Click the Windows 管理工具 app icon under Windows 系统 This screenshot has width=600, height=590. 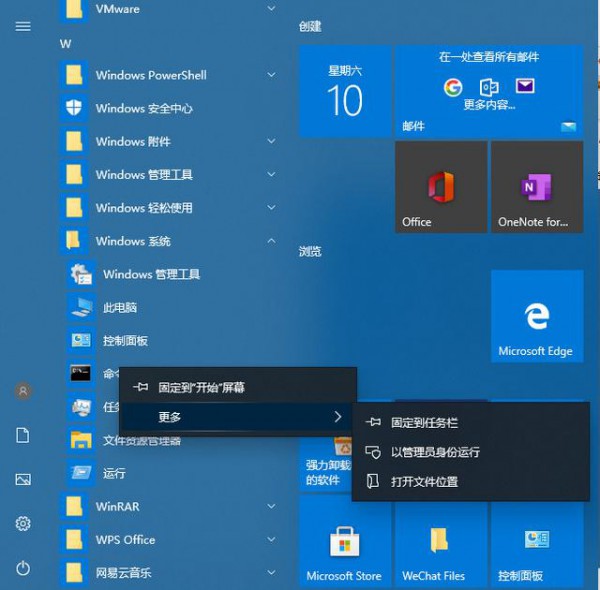81,274
